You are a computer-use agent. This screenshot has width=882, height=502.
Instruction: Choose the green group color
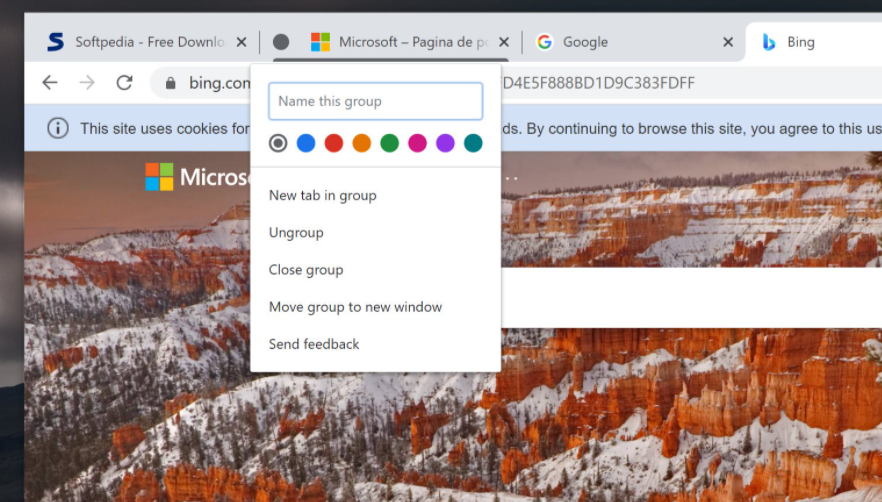coord(389,143)
